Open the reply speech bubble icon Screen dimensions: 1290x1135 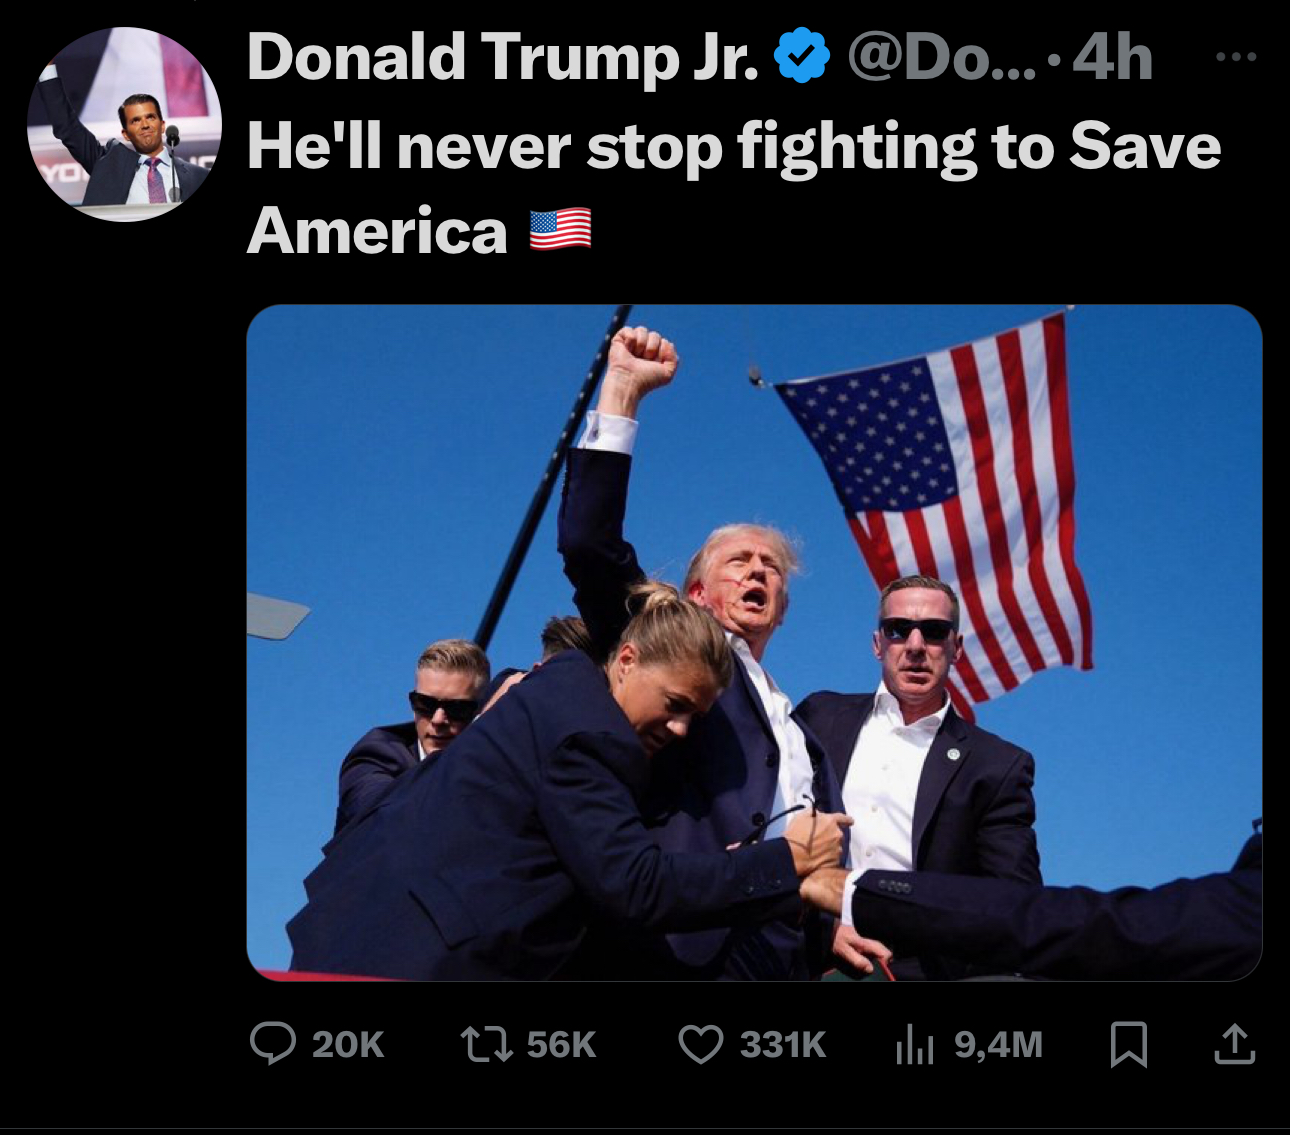click(x=272, y=1044)
